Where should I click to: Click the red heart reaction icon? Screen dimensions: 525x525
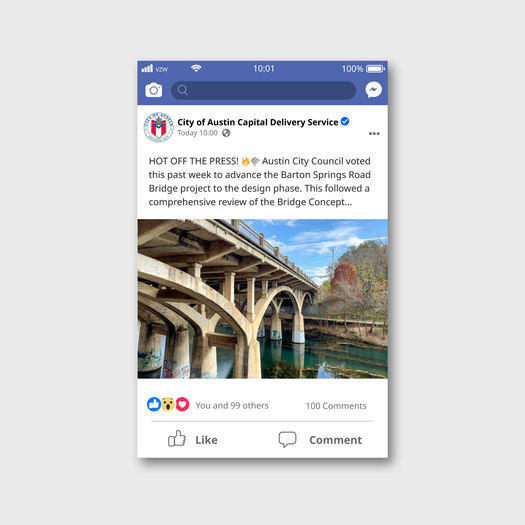point(182,404)
